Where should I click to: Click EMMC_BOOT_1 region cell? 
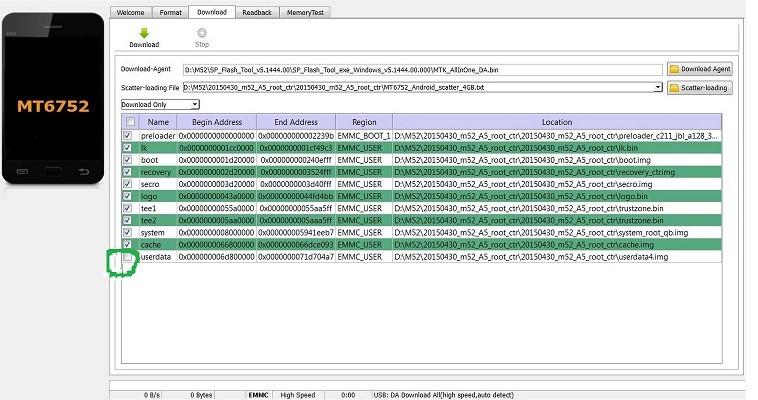[x=364, y=135]
